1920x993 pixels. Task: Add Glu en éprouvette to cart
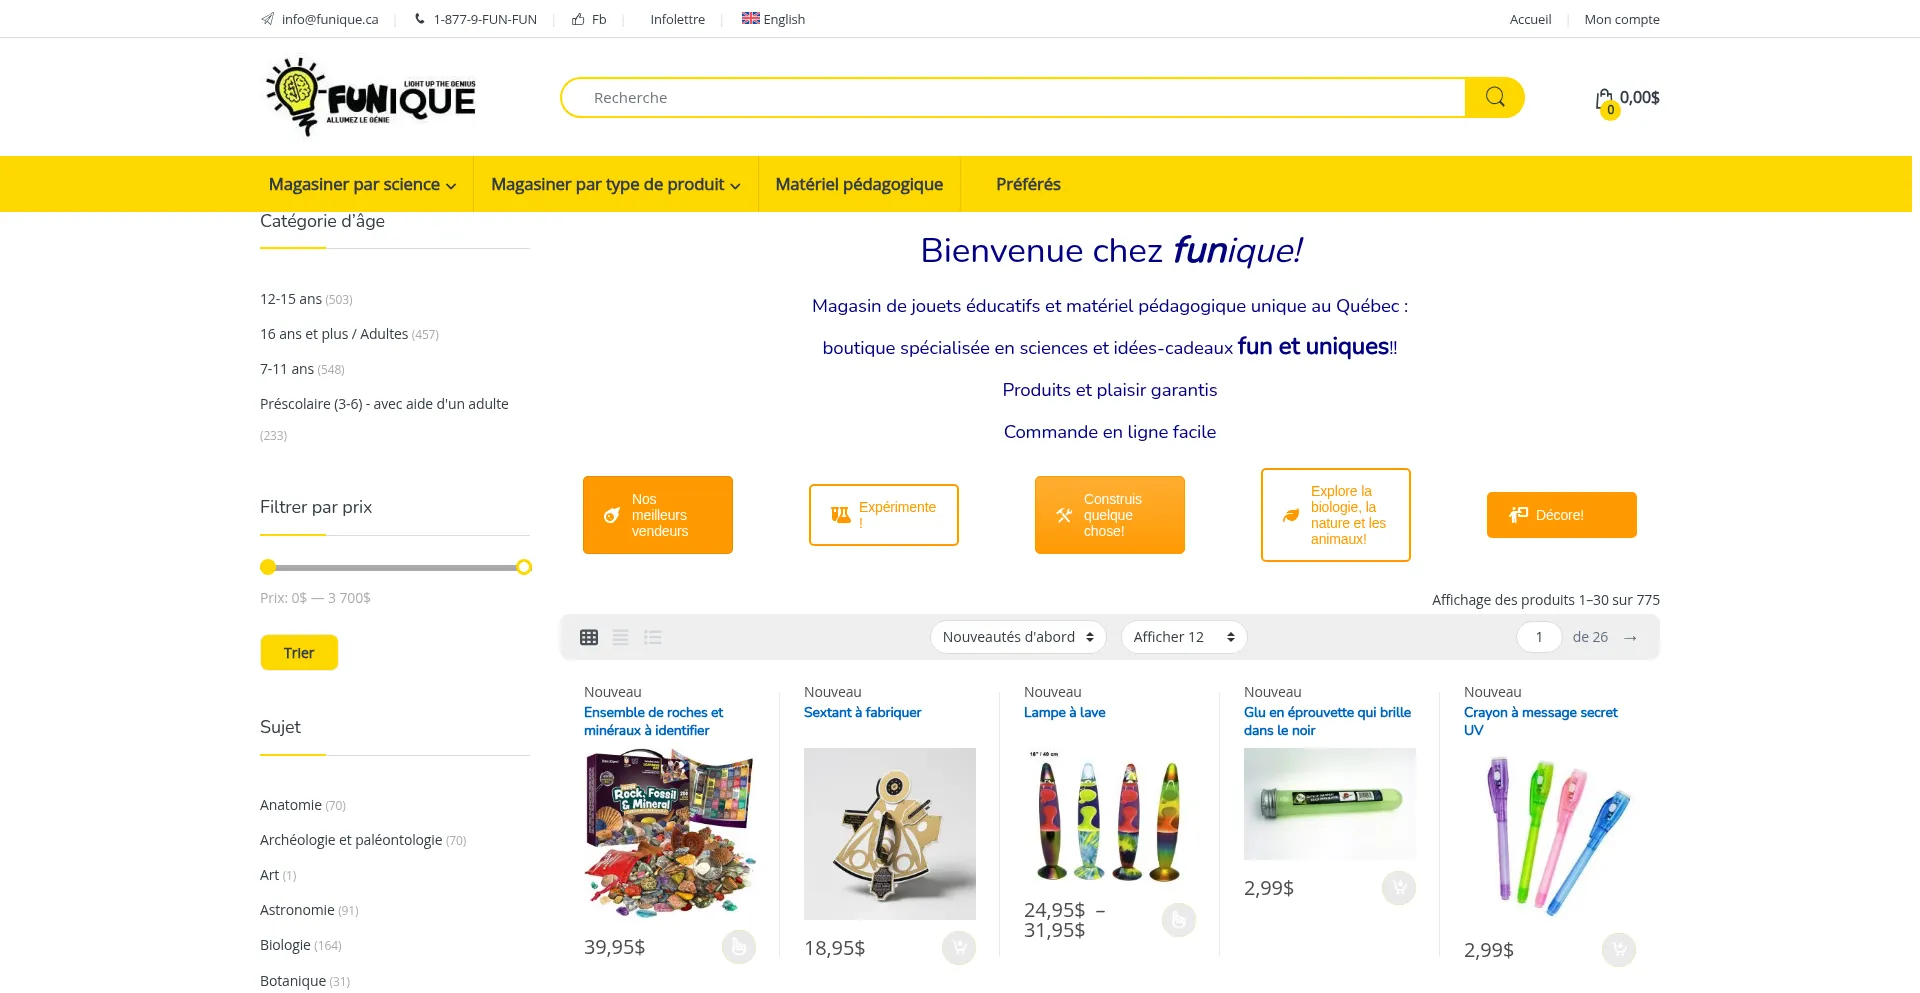(x=1398, y=887)
